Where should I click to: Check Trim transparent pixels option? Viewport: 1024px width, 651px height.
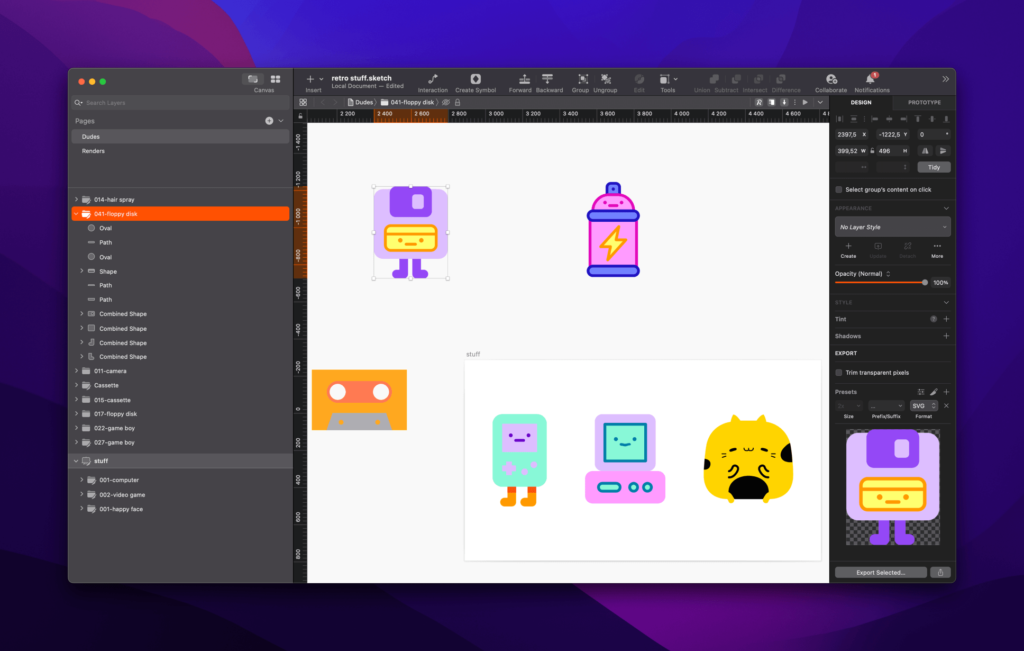(x=837, y=371)
